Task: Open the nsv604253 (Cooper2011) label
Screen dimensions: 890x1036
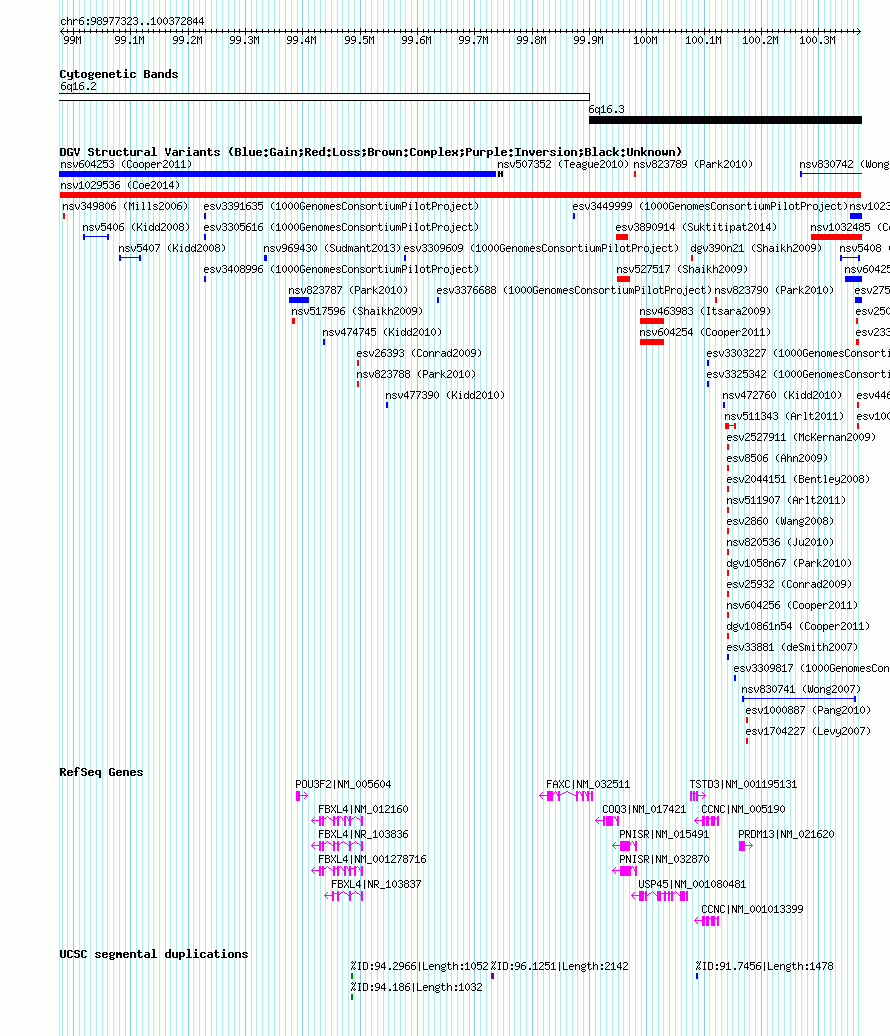Action: coord(126,165)
